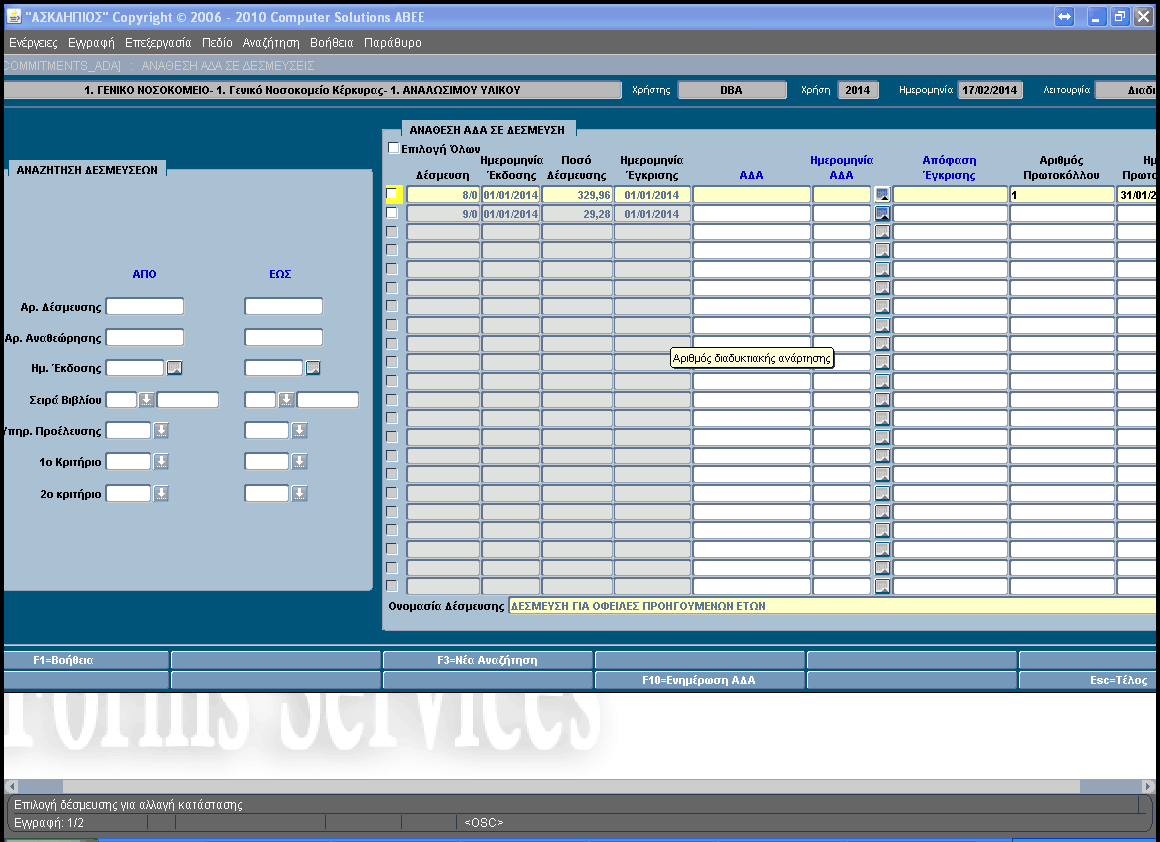This screenshot has width=1160, height=842.
Task: Click the double-arrow icon in the title bar
Action: (1064, 17)
